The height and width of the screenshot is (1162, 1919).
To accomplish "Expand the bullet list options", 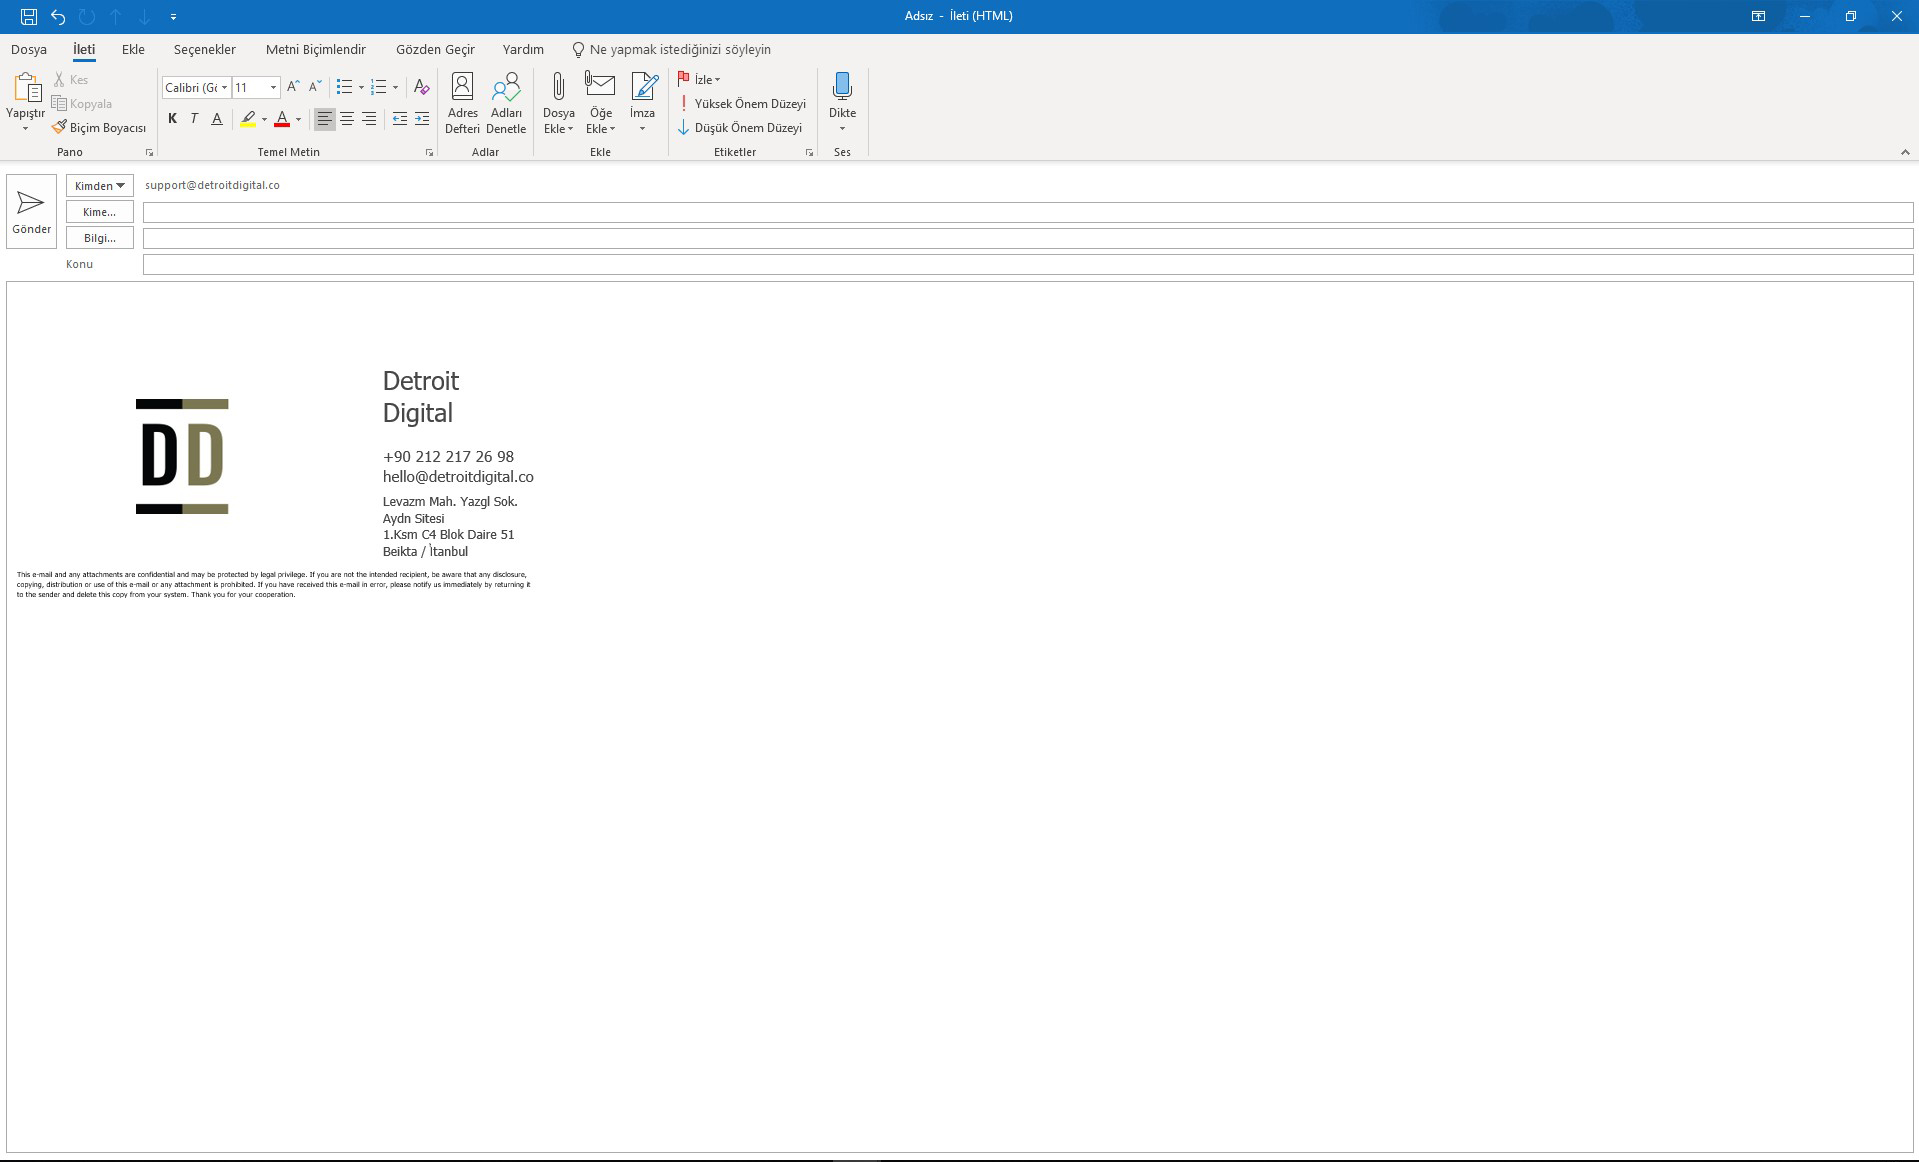I will [x=359, y=87].
